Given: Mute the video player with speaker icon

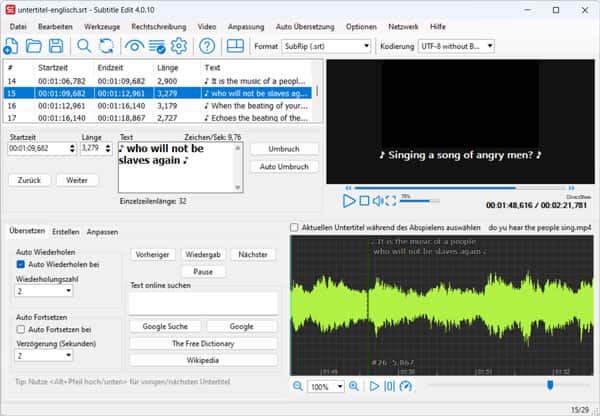Looking at the screenshot, I should pyautogui.click(x=379, y=201).
